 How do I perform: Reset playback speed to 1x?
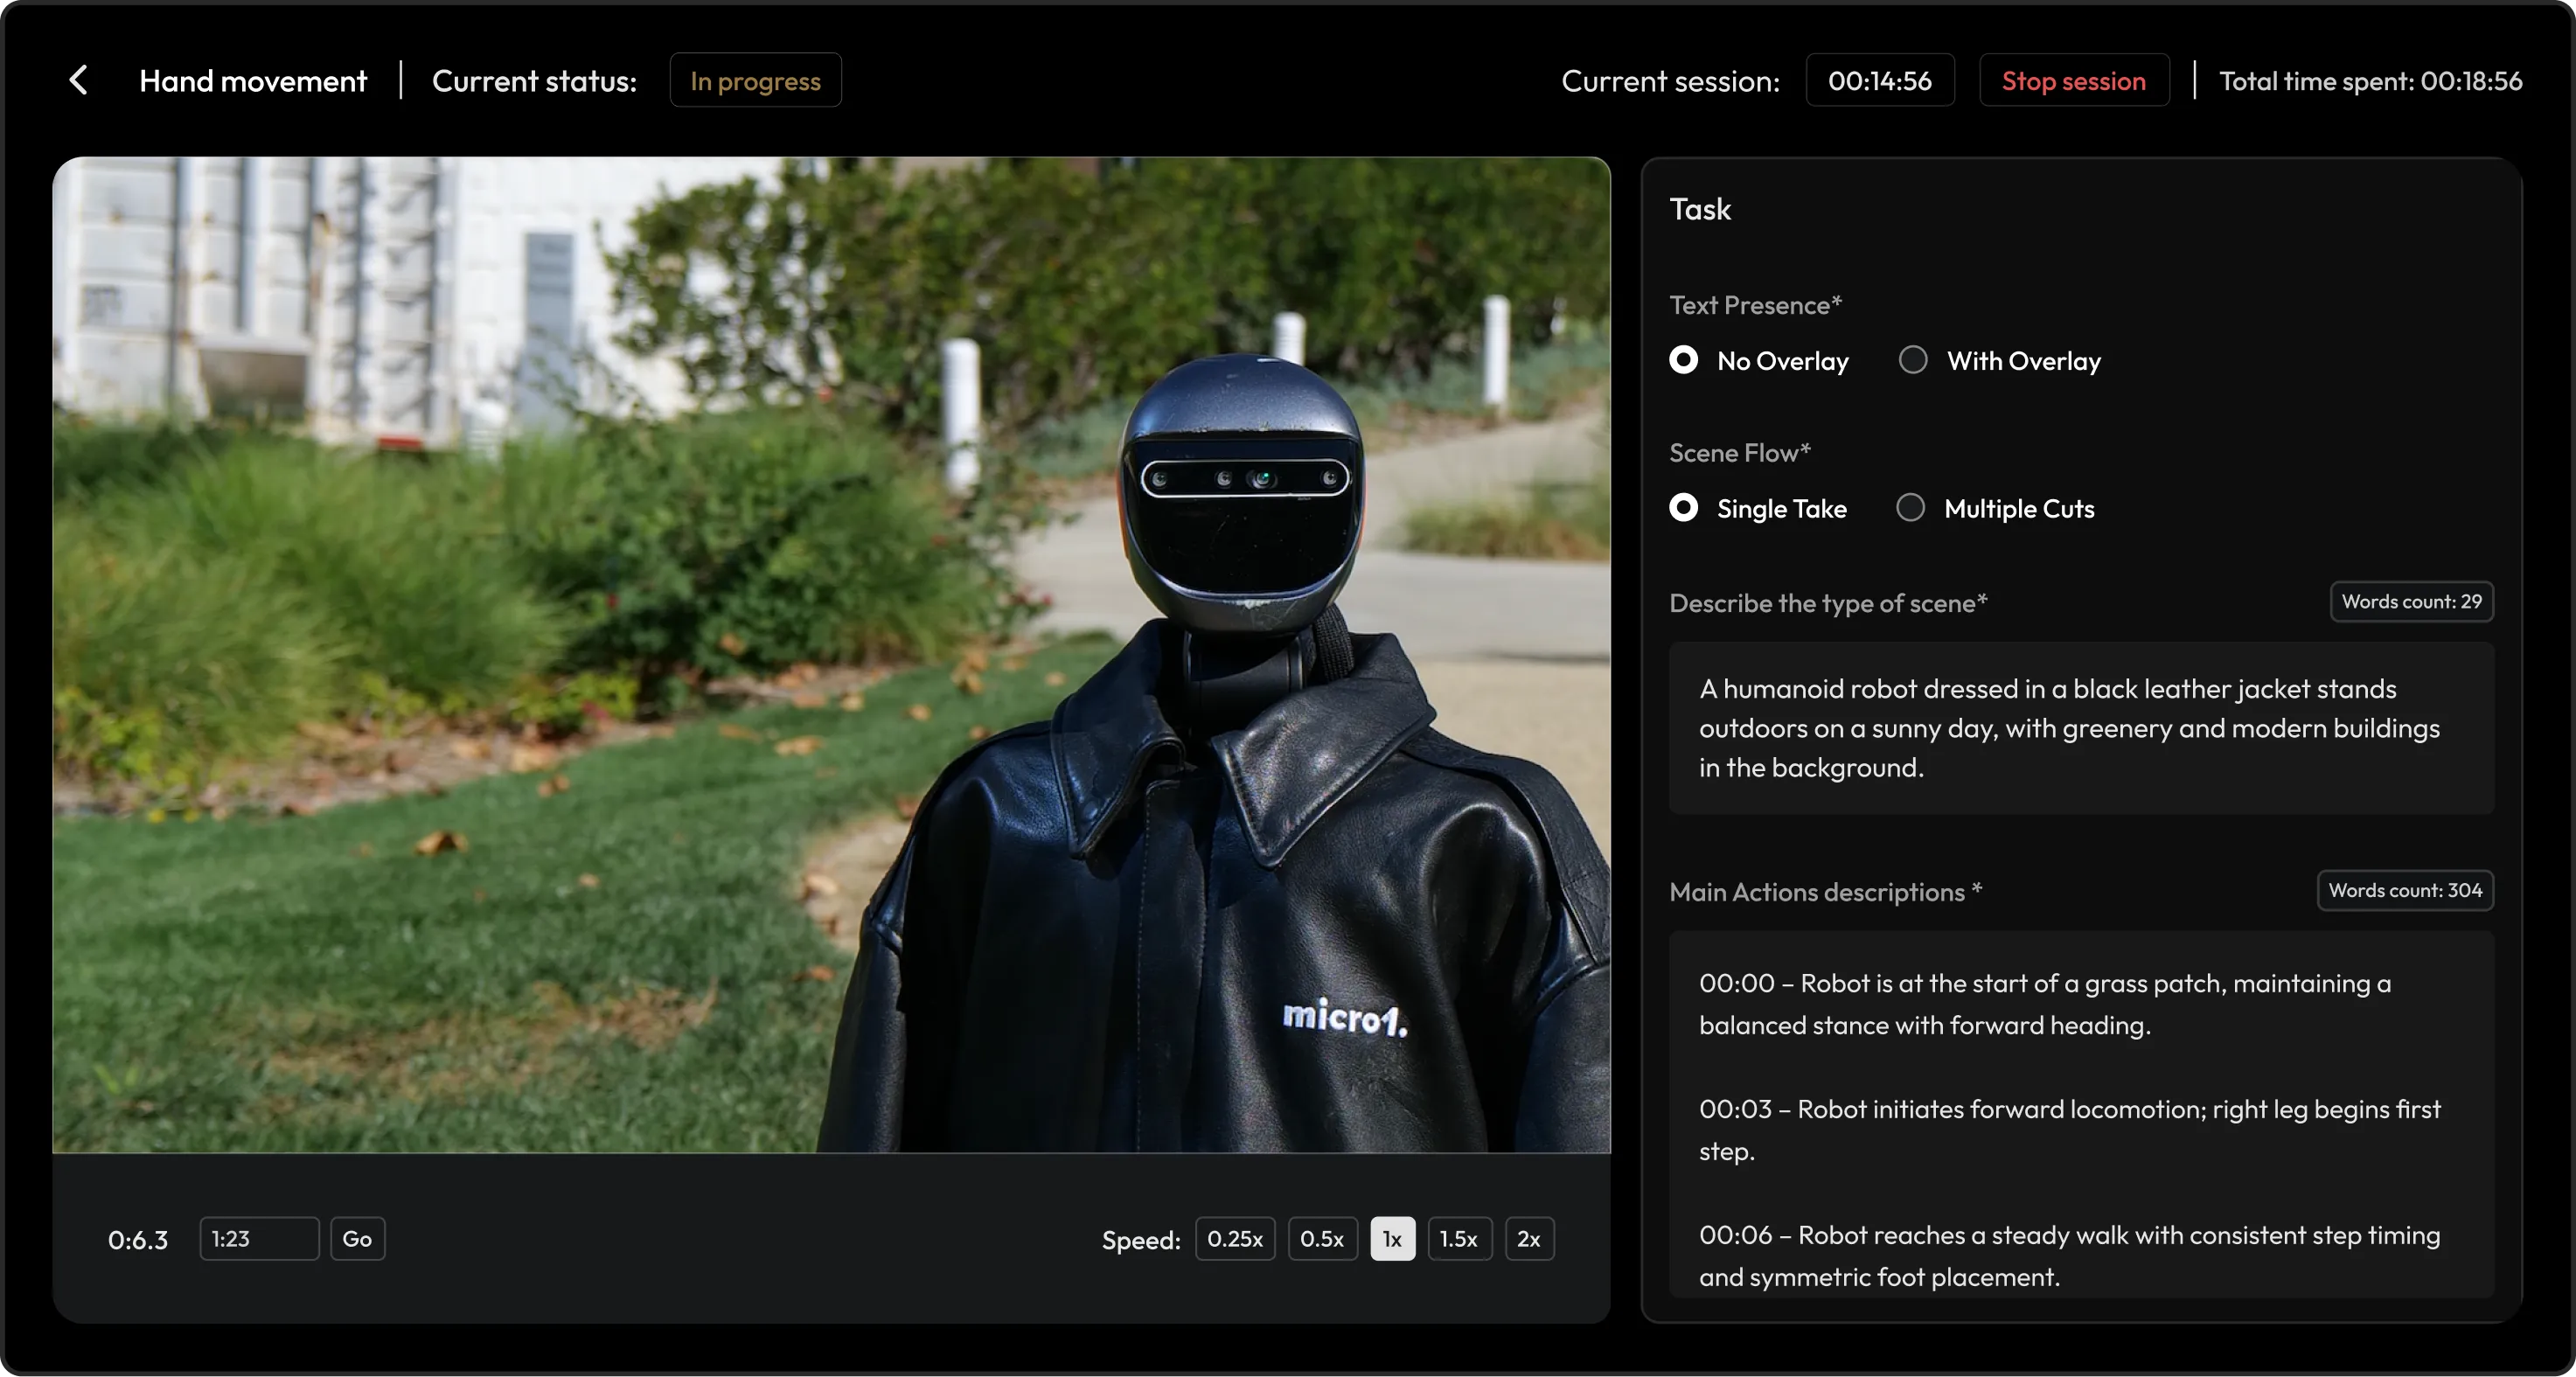pos(1391,1238)
